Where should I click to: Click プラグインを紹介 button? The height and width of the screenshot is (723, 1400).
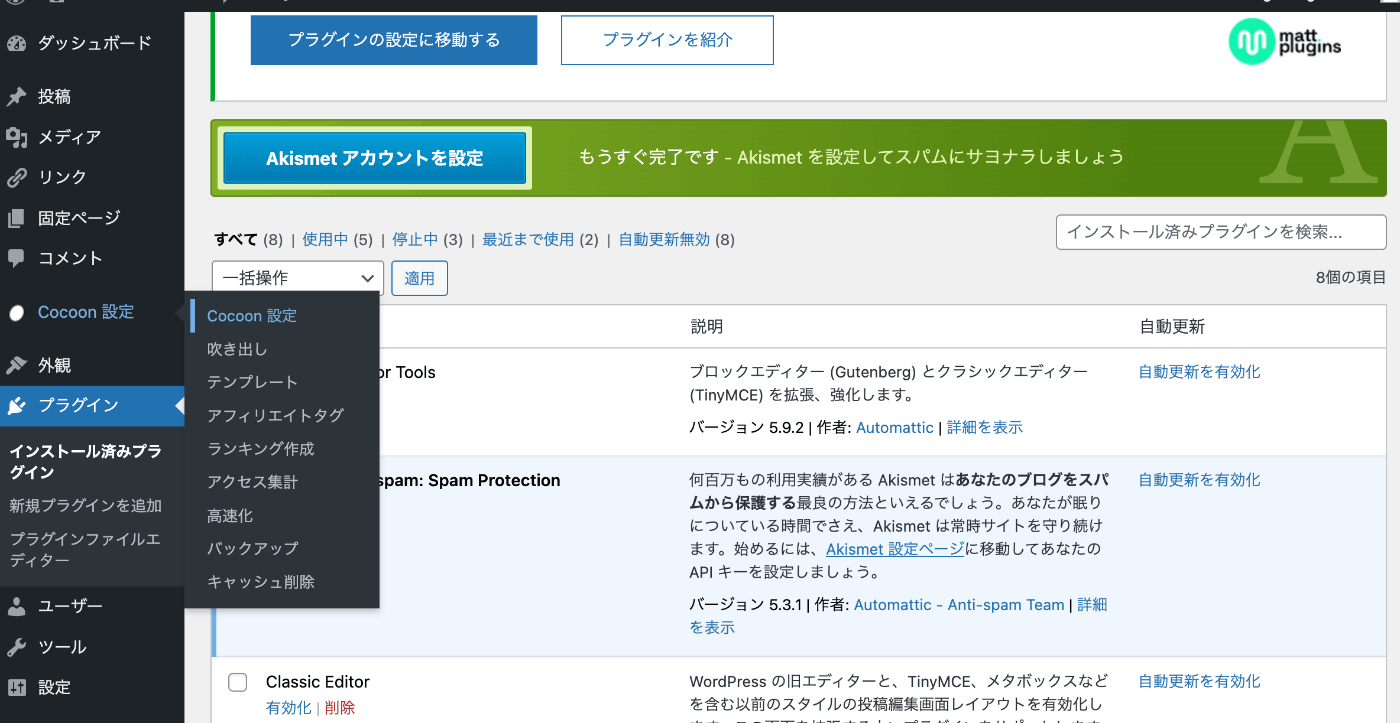tap(667, 40)
